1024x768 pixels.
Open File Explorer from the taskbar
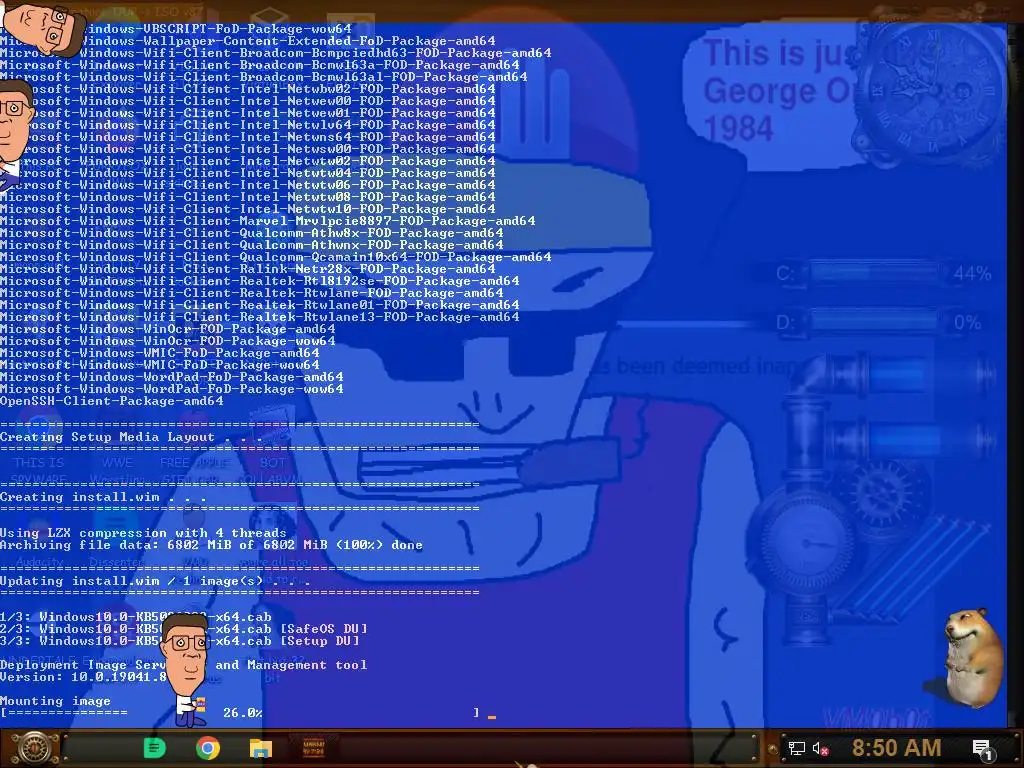(x=261, y=748)
